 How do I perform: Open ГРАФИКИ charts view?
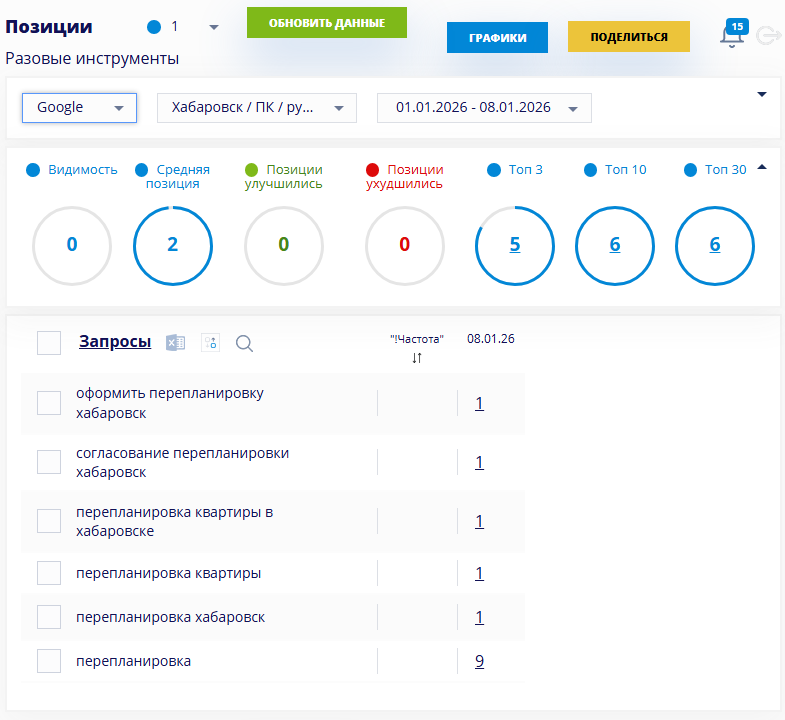(498, 37)
